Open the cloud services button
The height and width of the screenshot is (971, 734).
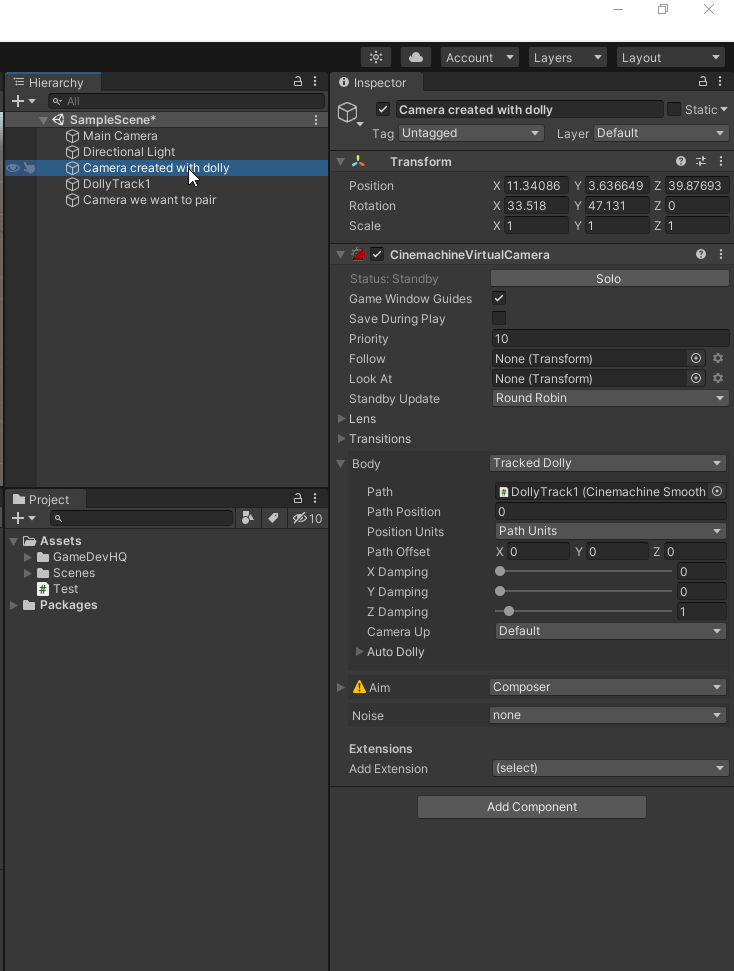[x=416, y=58]
